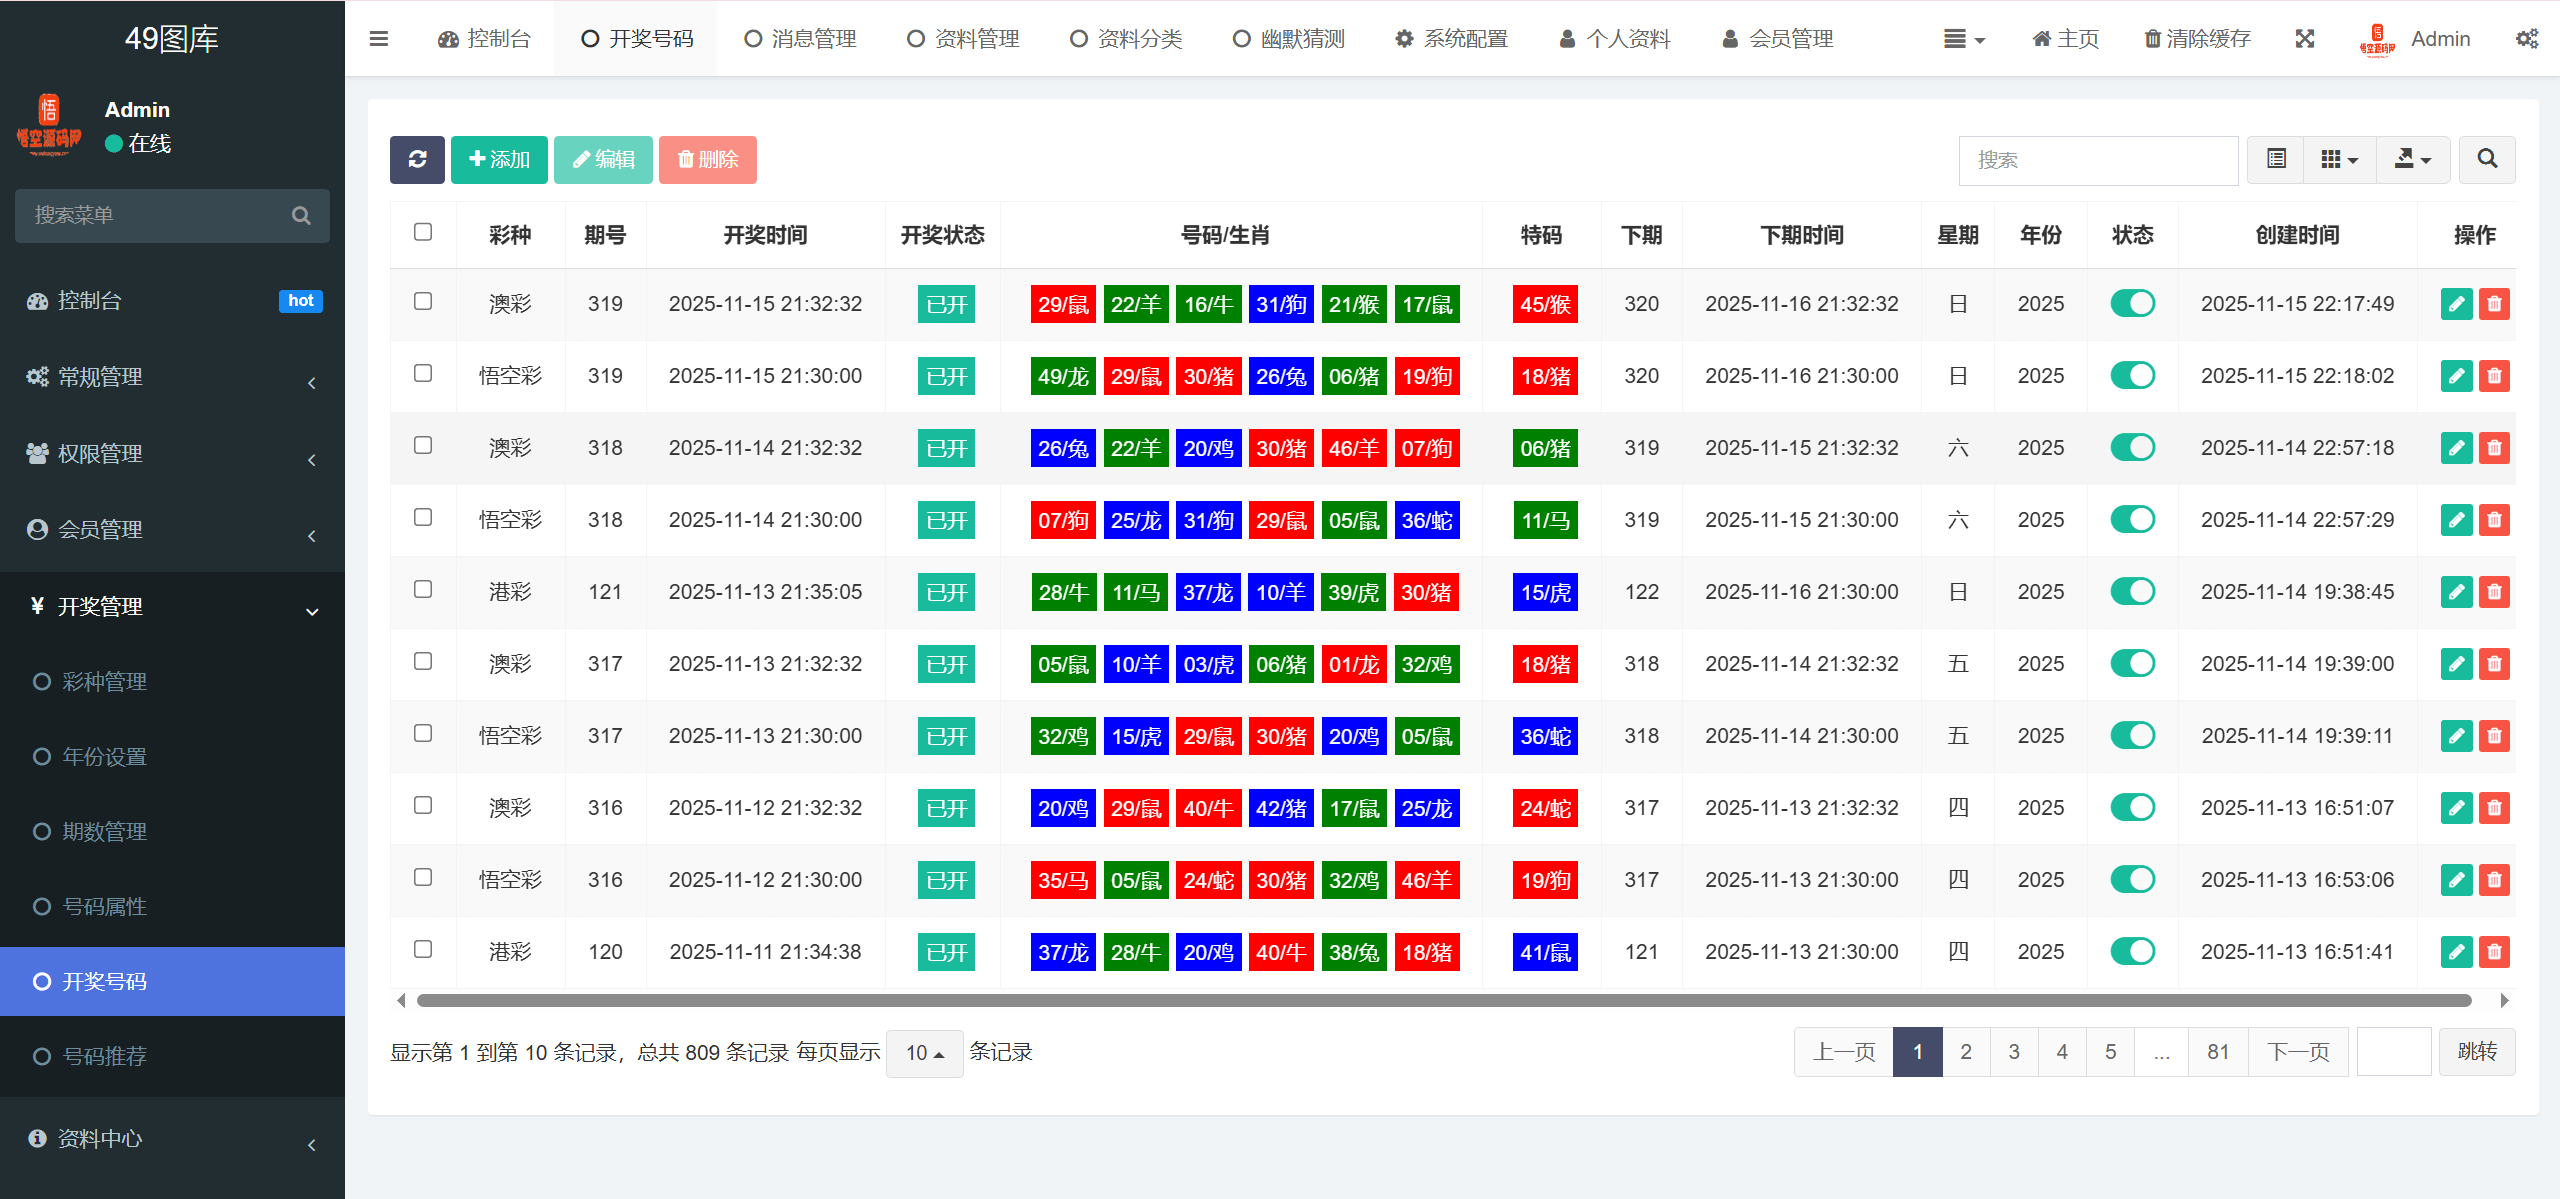Delete the first 澳彩 319 row via its trash icon
This screenshot has height=1199, width=2560.
pyautogui.click(x=2494, y=304)
